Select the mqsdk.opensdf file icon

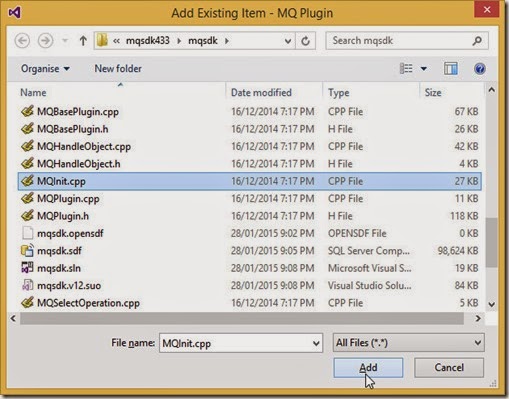pos(27,233)
